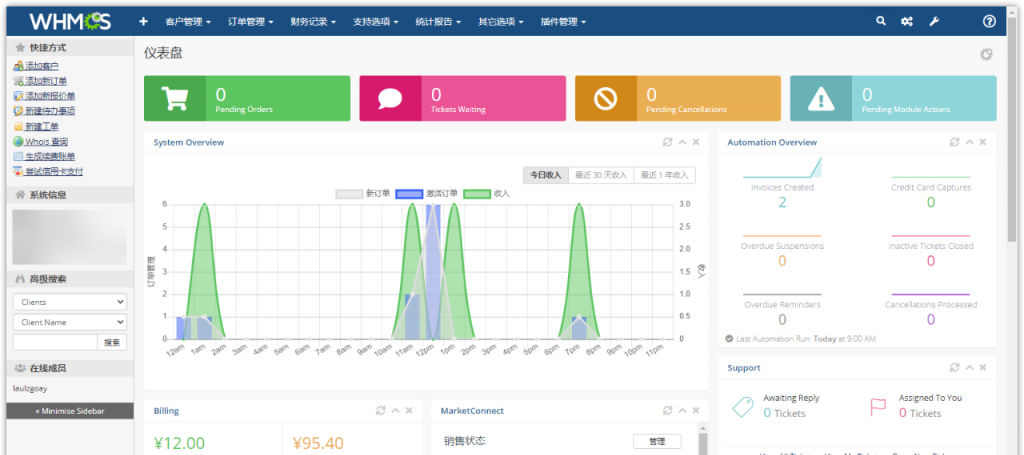The height and width of the screenshot is (455, 1024).
Task: Click the ¥12.00 billing amount
Action: pyautogui.click(x=179, y=443)
